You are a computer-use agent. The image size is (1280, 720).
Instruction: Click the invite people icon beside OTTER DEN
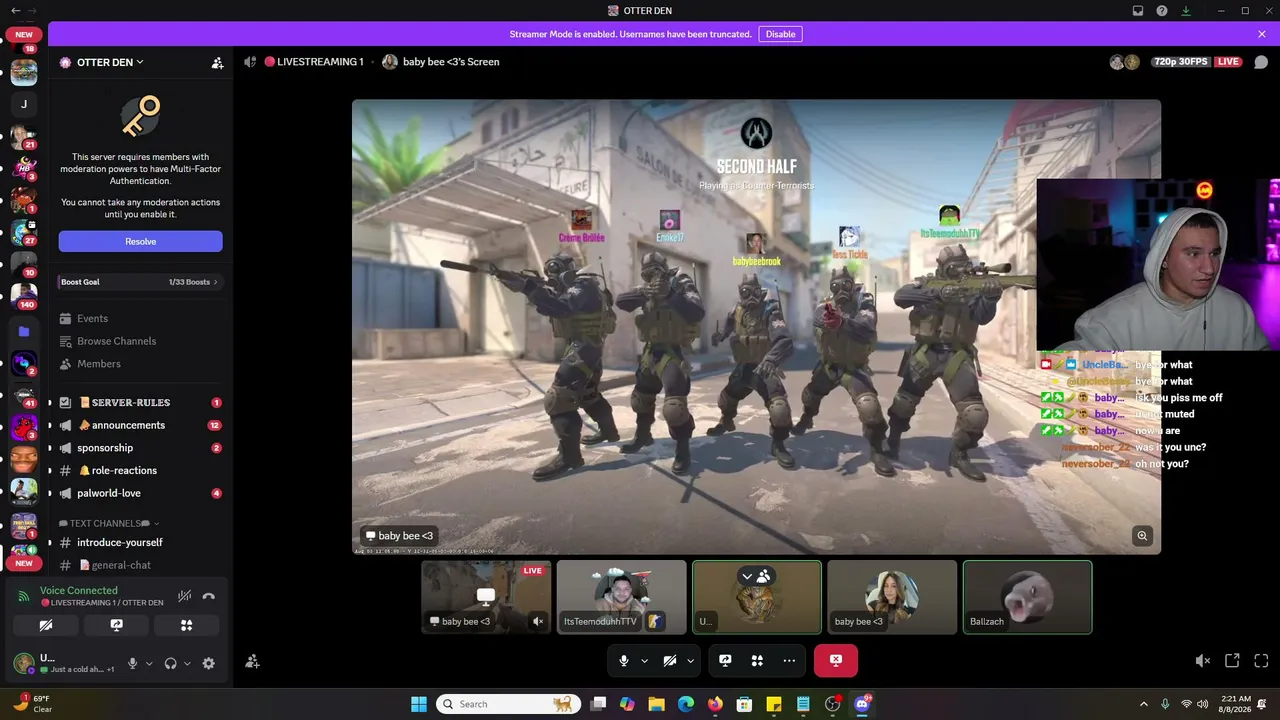point(217,62)
